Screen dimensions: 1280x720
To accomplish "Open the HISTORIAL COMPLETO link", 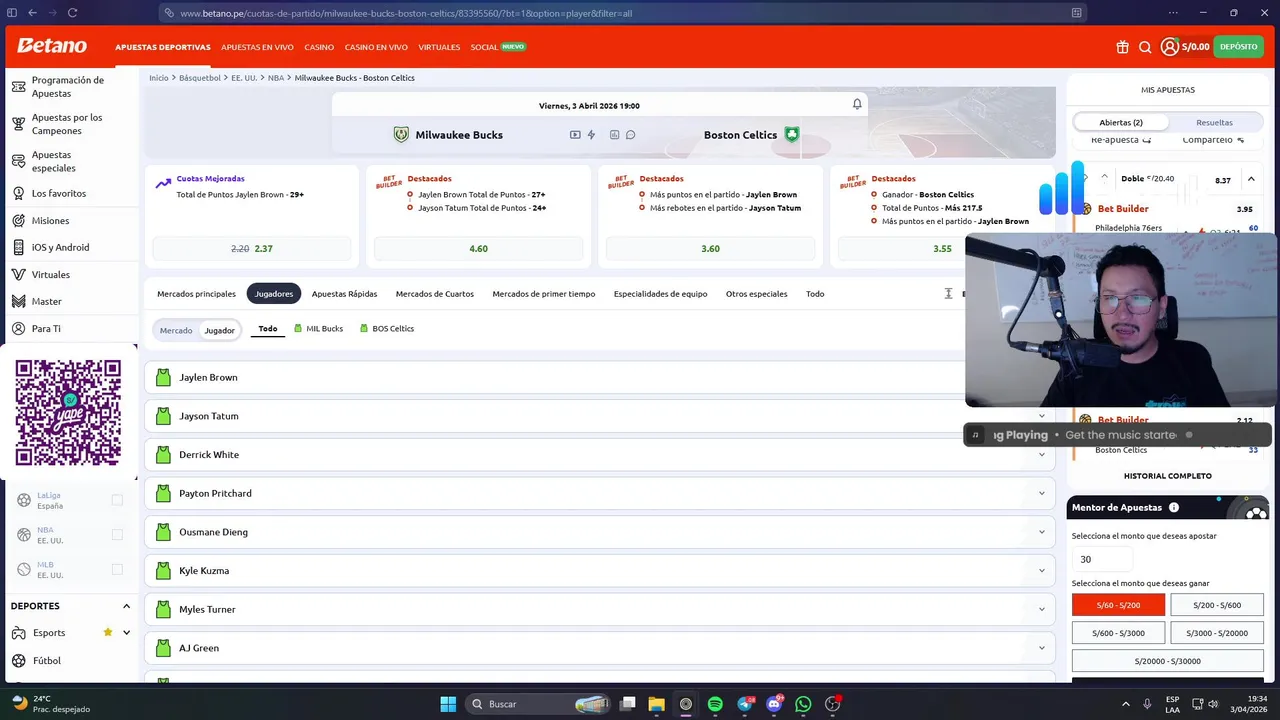I will point(1168,476).
